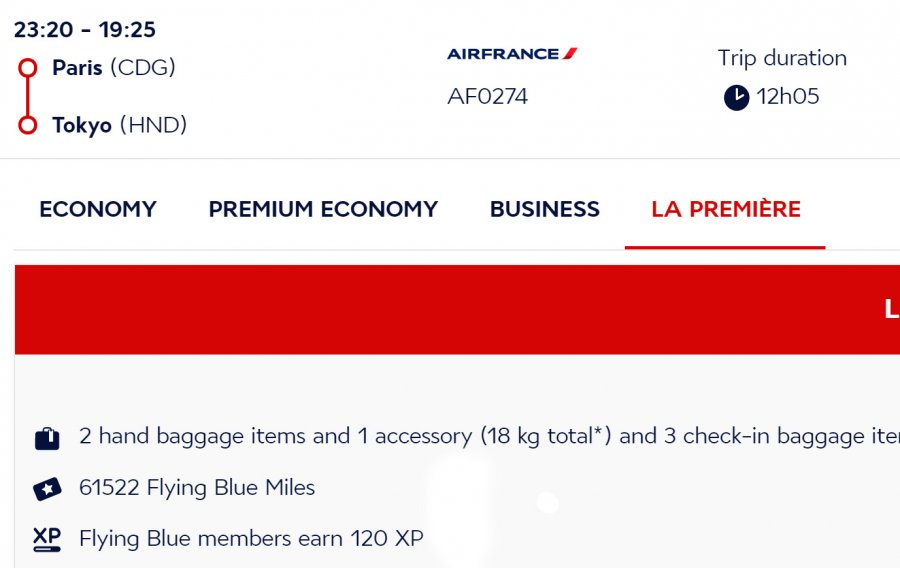Click the XP icon
The image size is (900, 568).
(x=47, y=539)
